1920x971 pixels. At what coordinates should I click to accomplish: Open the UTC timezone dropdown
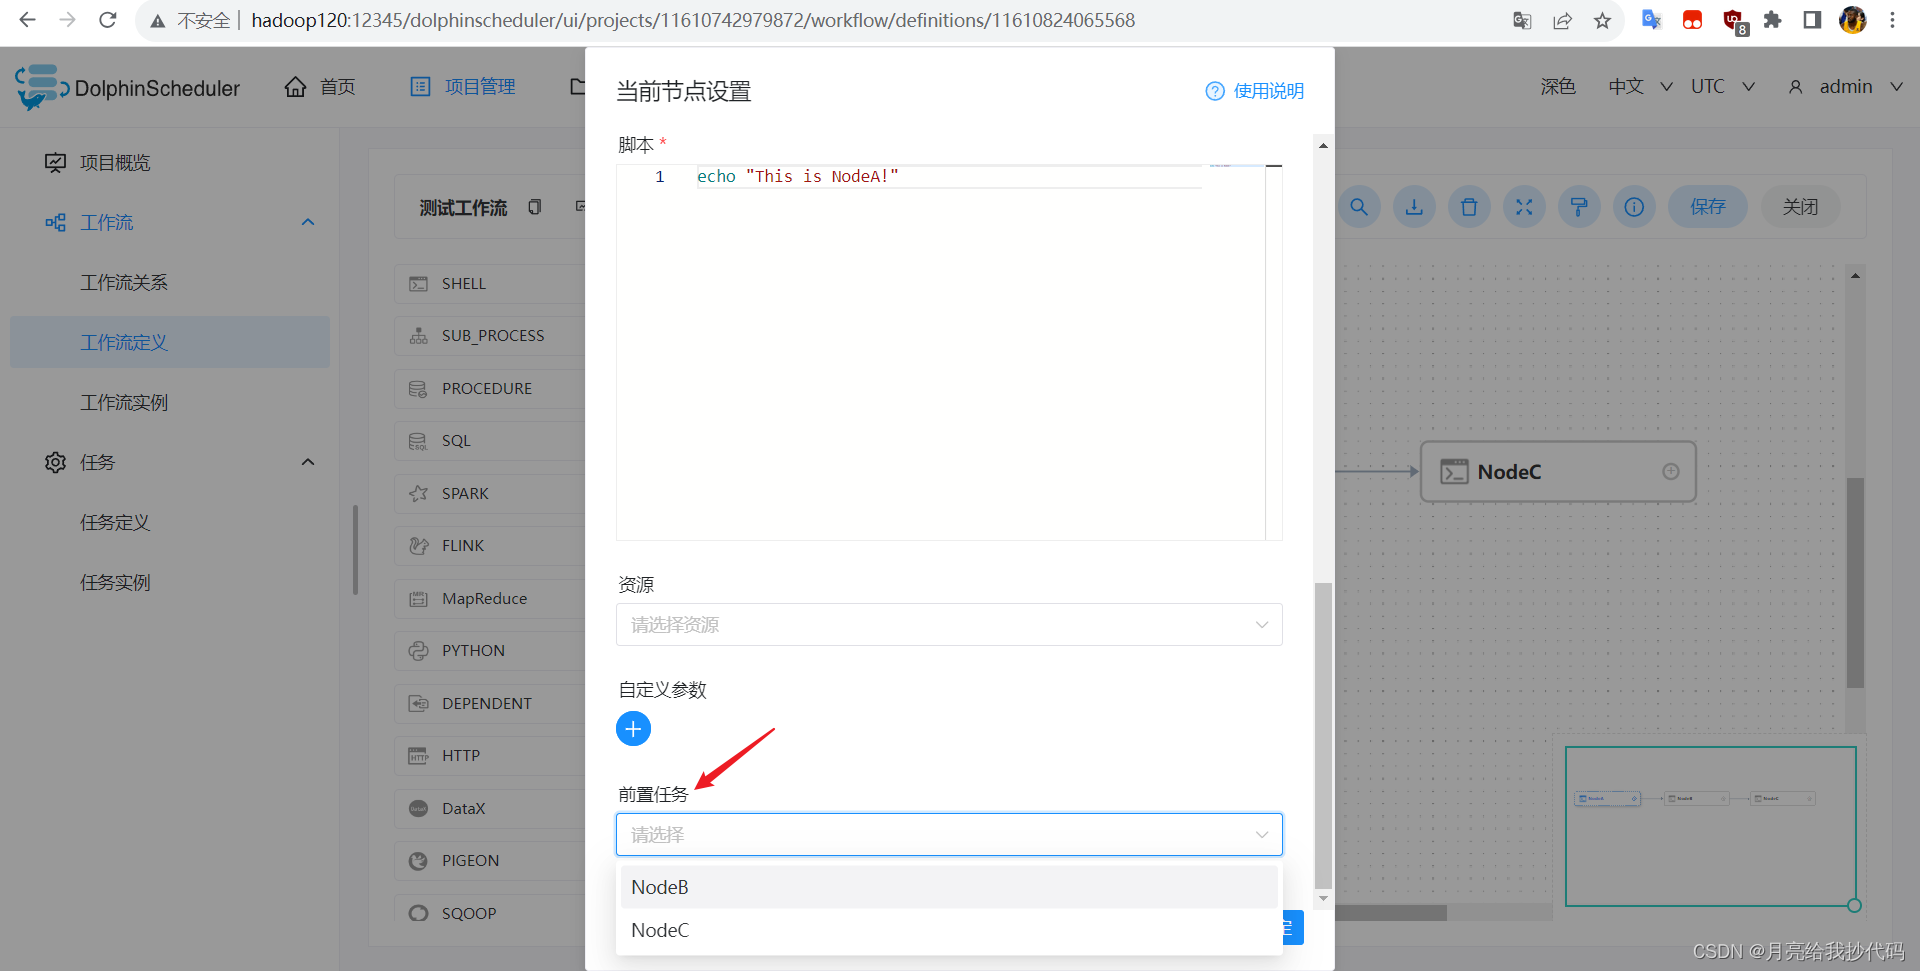point(1722,87)
